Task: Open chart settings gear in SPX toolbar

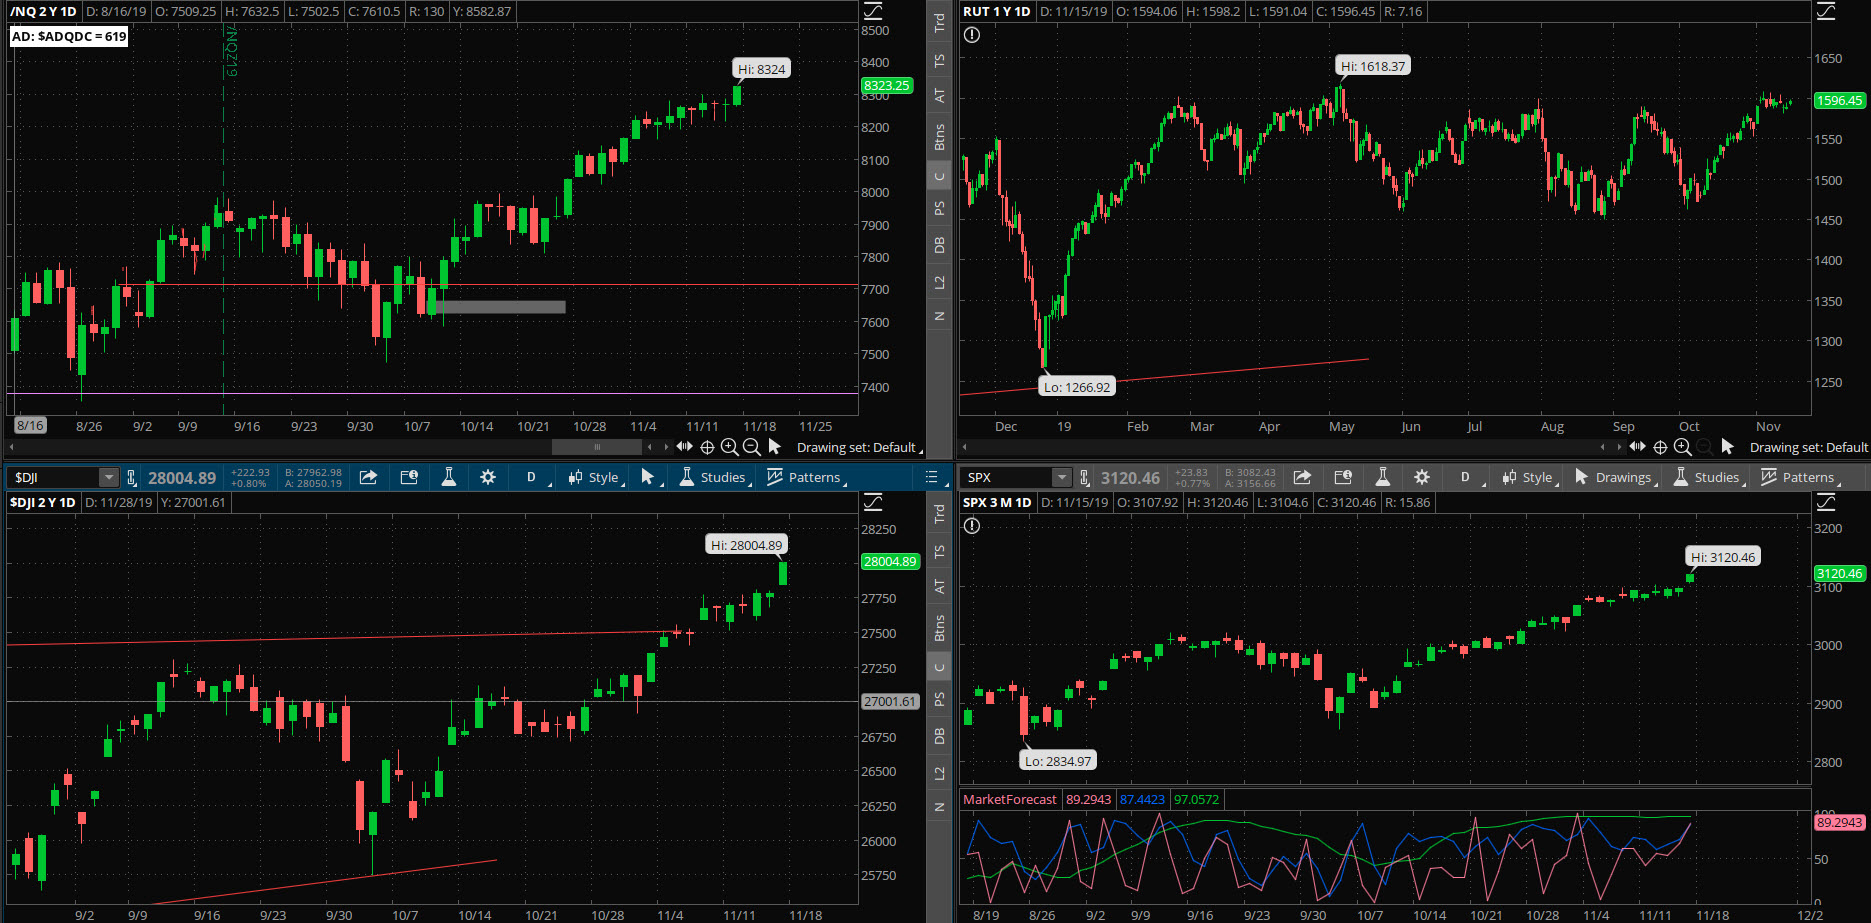Action: point(1422,477)
